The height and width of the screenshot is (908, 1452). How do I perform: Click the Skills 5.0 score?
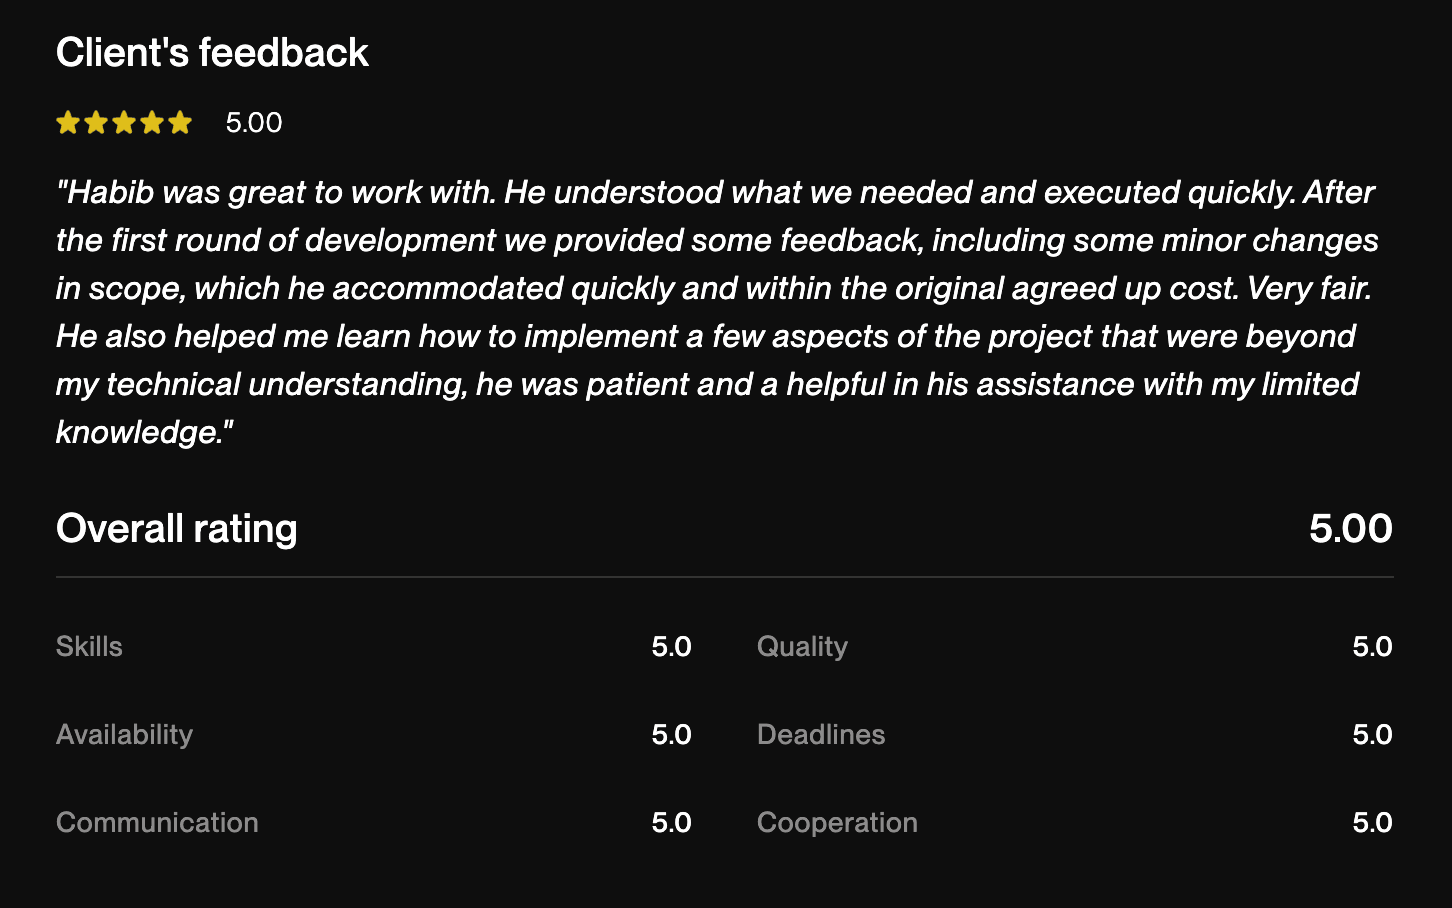pos(671,647)
